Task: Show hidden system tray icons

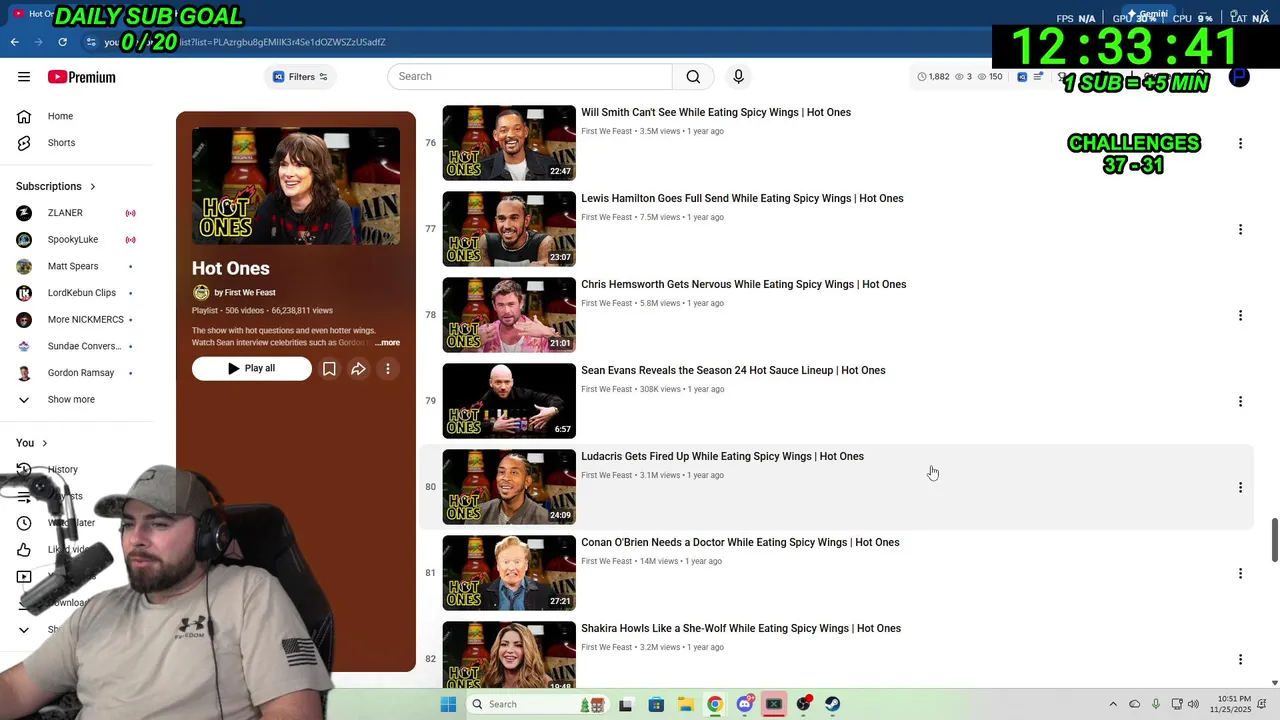Action: (1113, 704)
